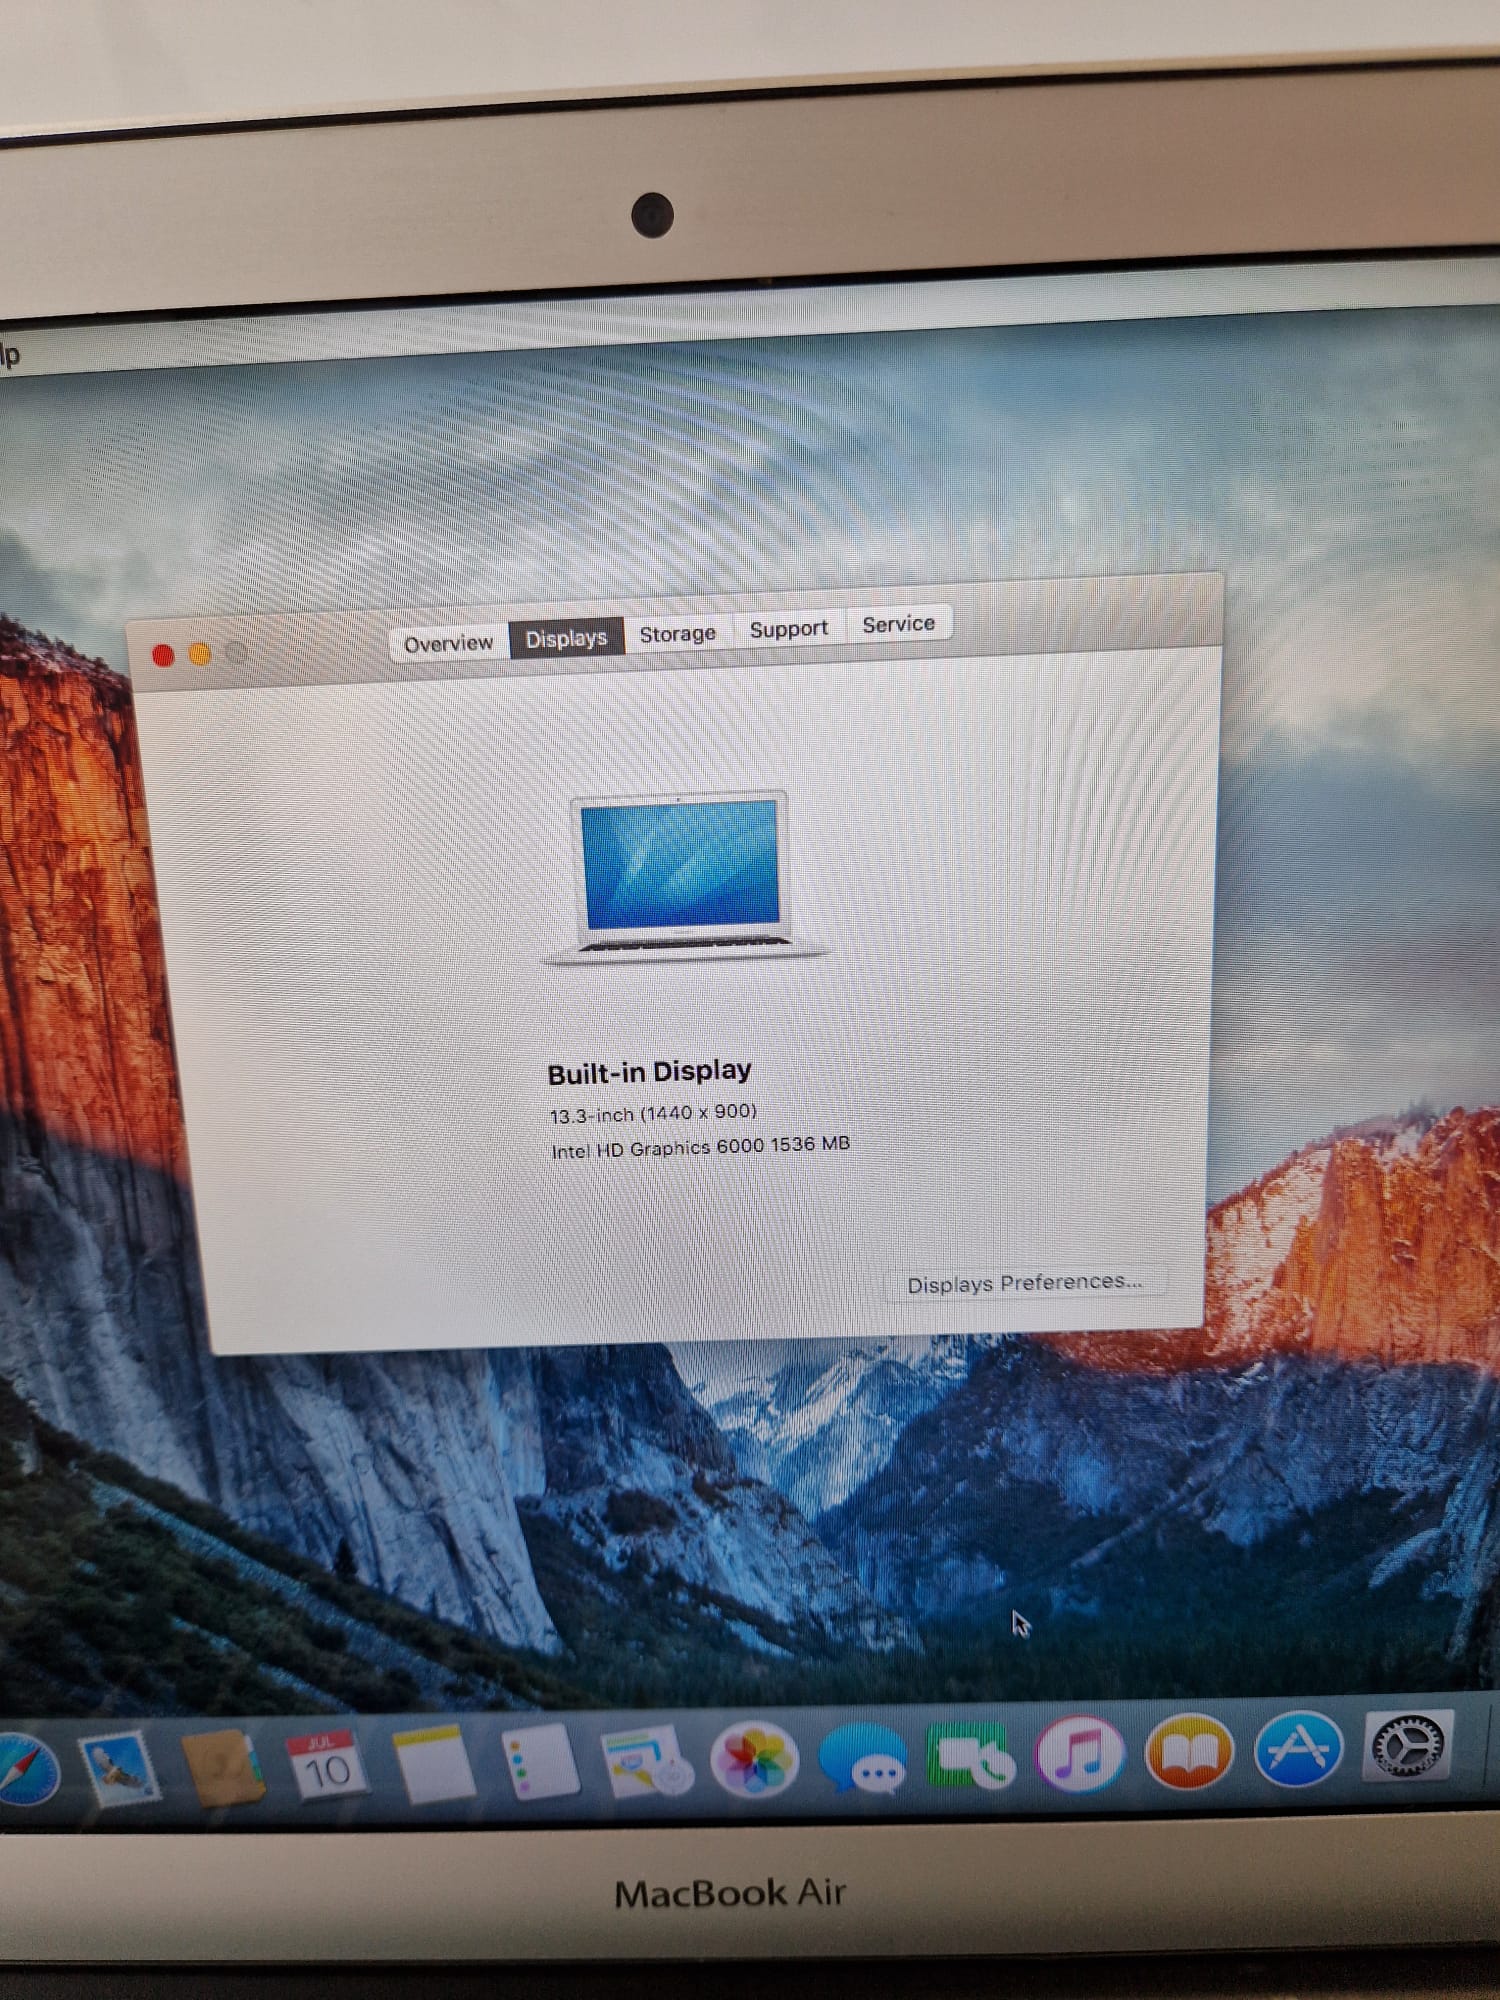Open System Preferences gear icon
1500x2000 pixels.
[x=1408, y=1745]
